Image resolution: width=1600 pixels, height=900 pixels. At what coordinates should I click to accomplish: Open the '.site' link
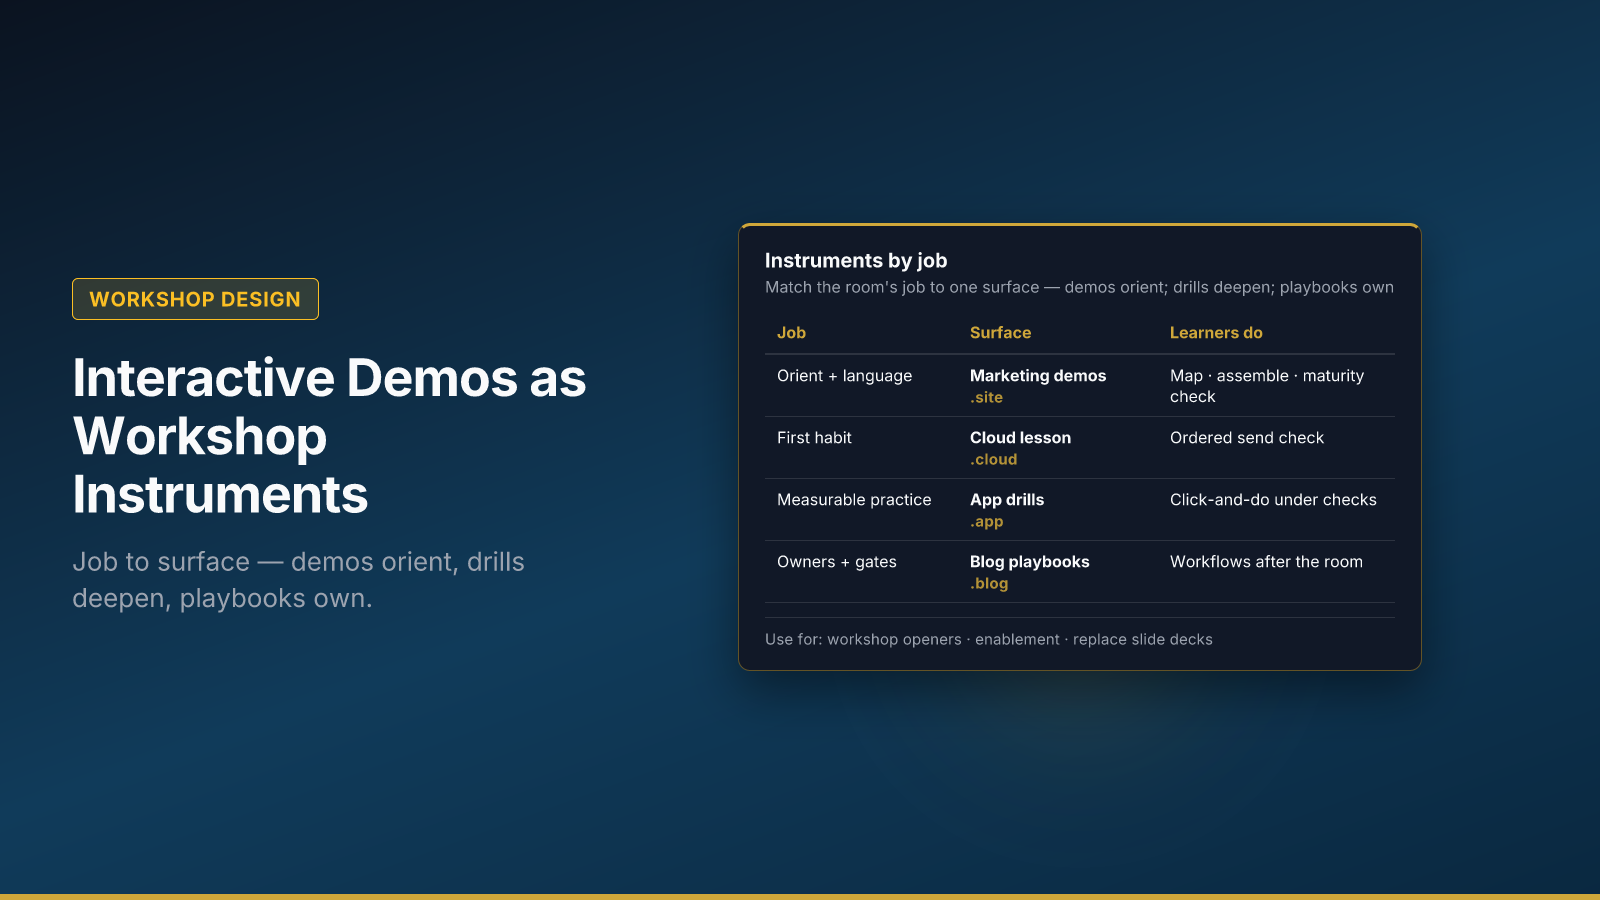pos(986,398)
